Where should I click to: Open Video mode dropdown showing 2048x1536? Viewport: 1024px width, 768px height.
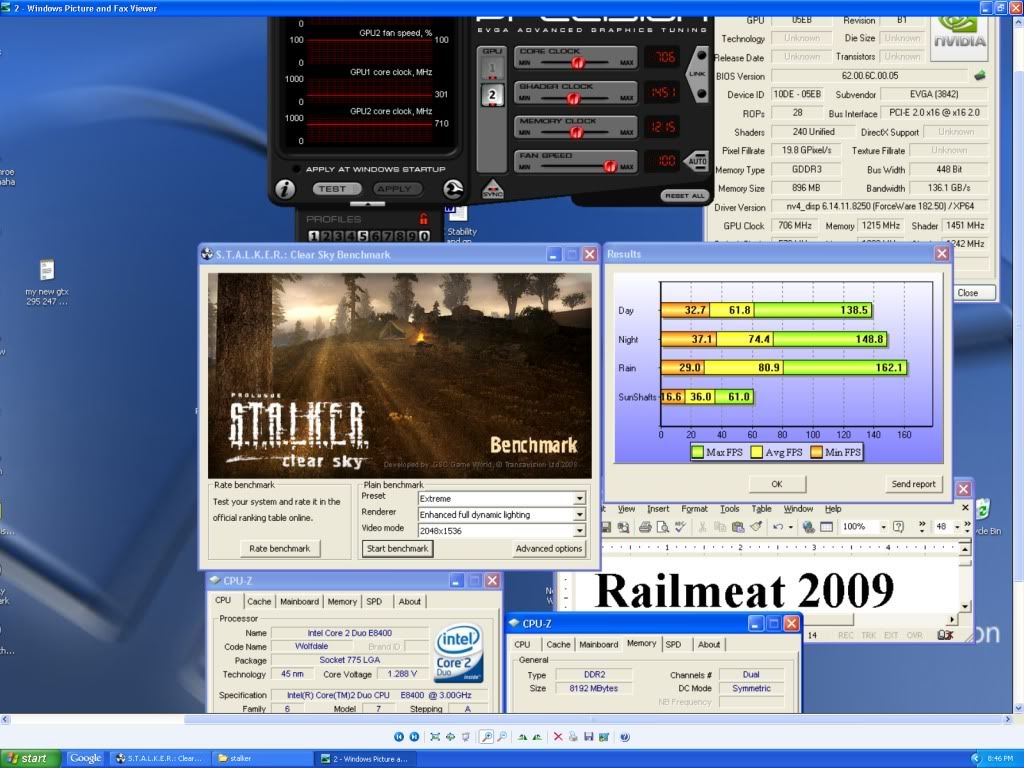click(579, 531)
